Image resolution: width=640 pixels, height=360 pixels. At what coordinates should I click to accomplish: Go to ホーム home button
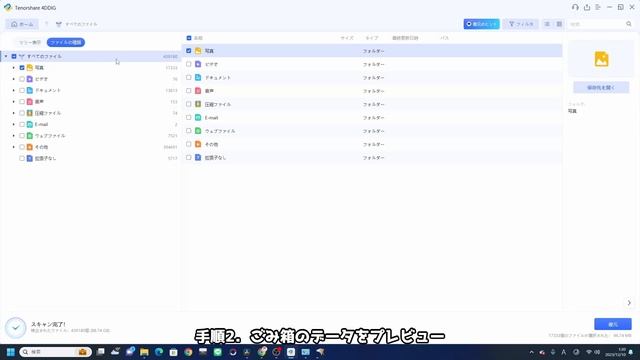click(x=22, y=24)
